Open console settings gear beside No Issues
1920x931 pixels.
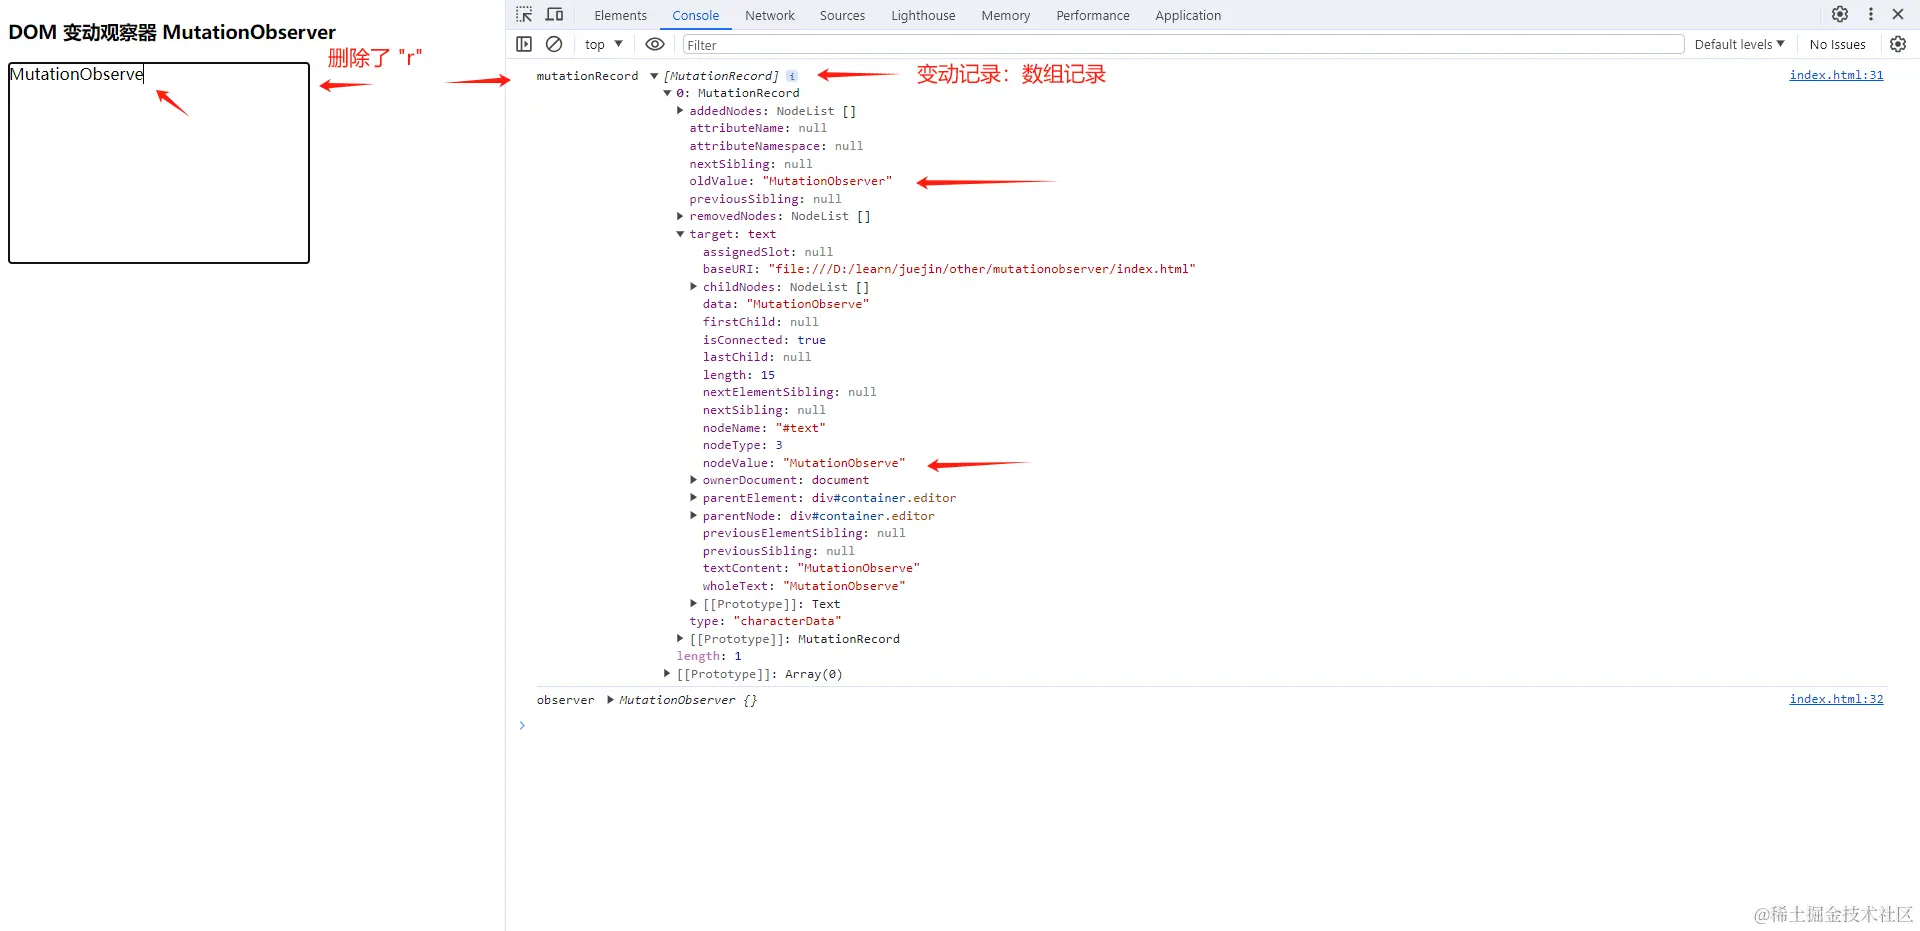pyautogui.click(x=1898, y=44)
